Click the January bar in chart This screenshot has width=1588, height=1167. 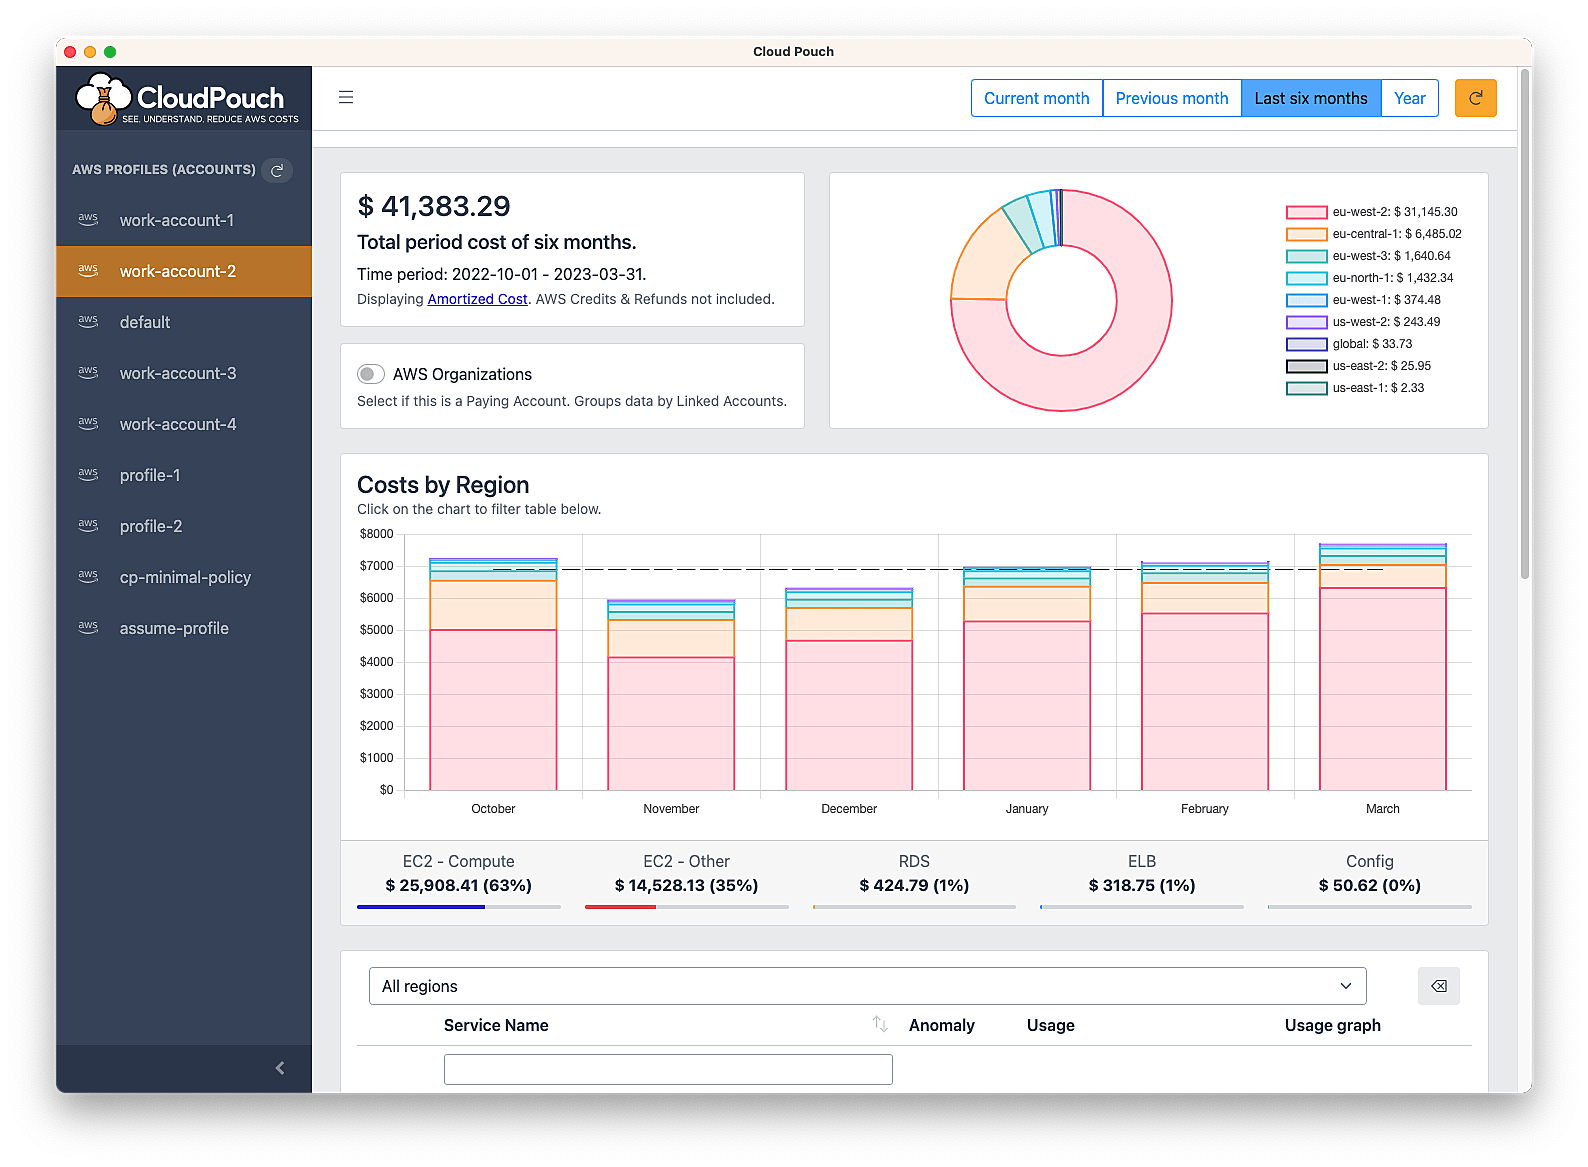coord(1027,678)
